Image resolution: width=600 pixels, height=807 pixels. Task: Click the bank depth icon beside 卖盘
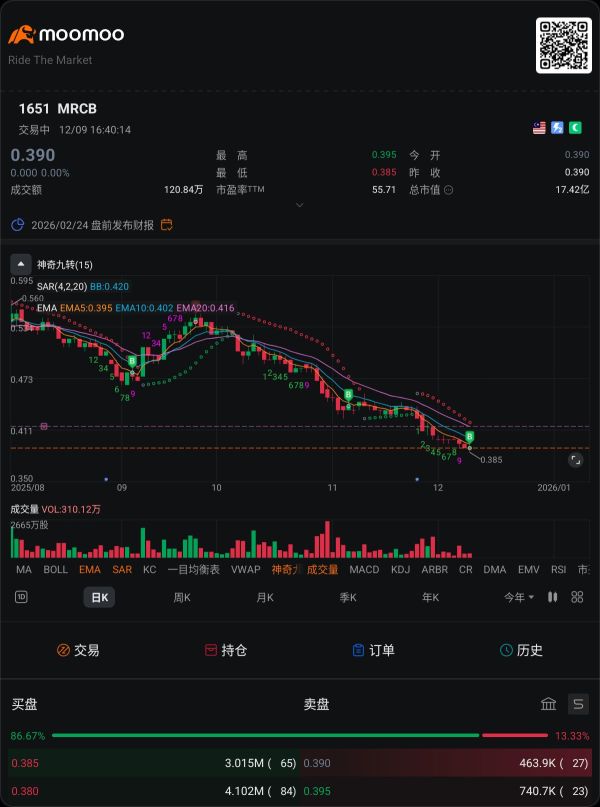[549, 704]
